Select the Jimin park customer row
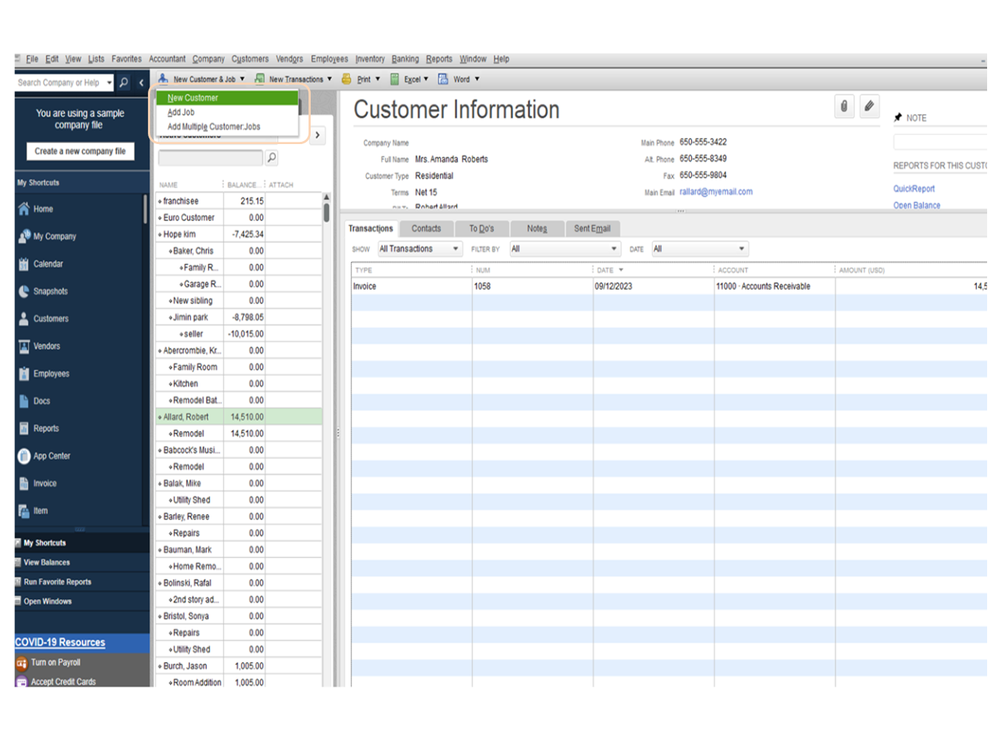 (x=239, y=317)
